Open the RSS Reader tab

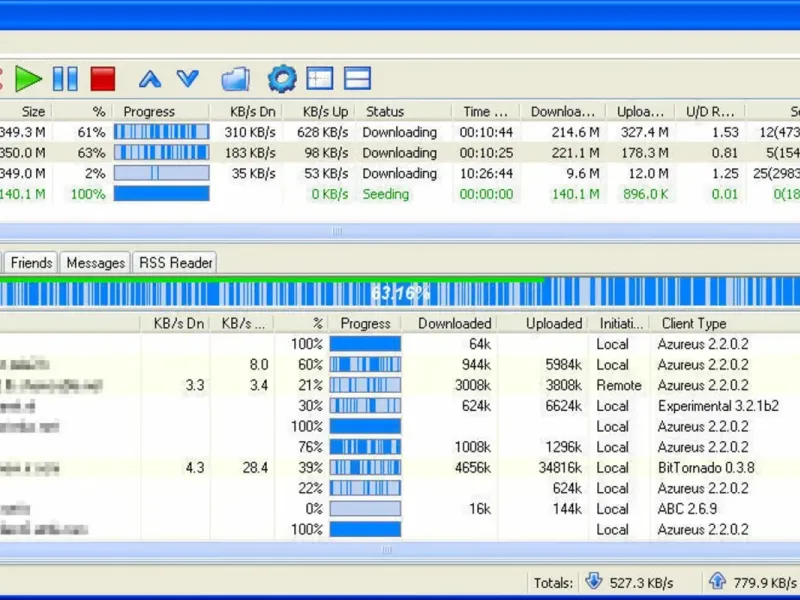point(176,263)
